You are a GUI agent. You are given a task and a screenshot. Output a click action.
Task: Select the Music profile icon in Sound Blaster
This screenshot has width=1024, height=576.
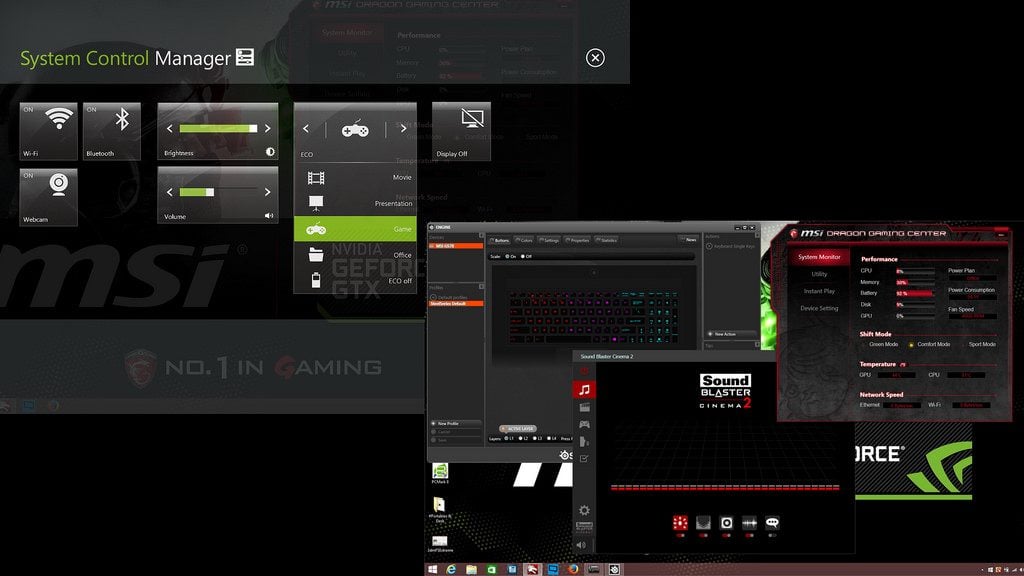[x=584, y=389]
